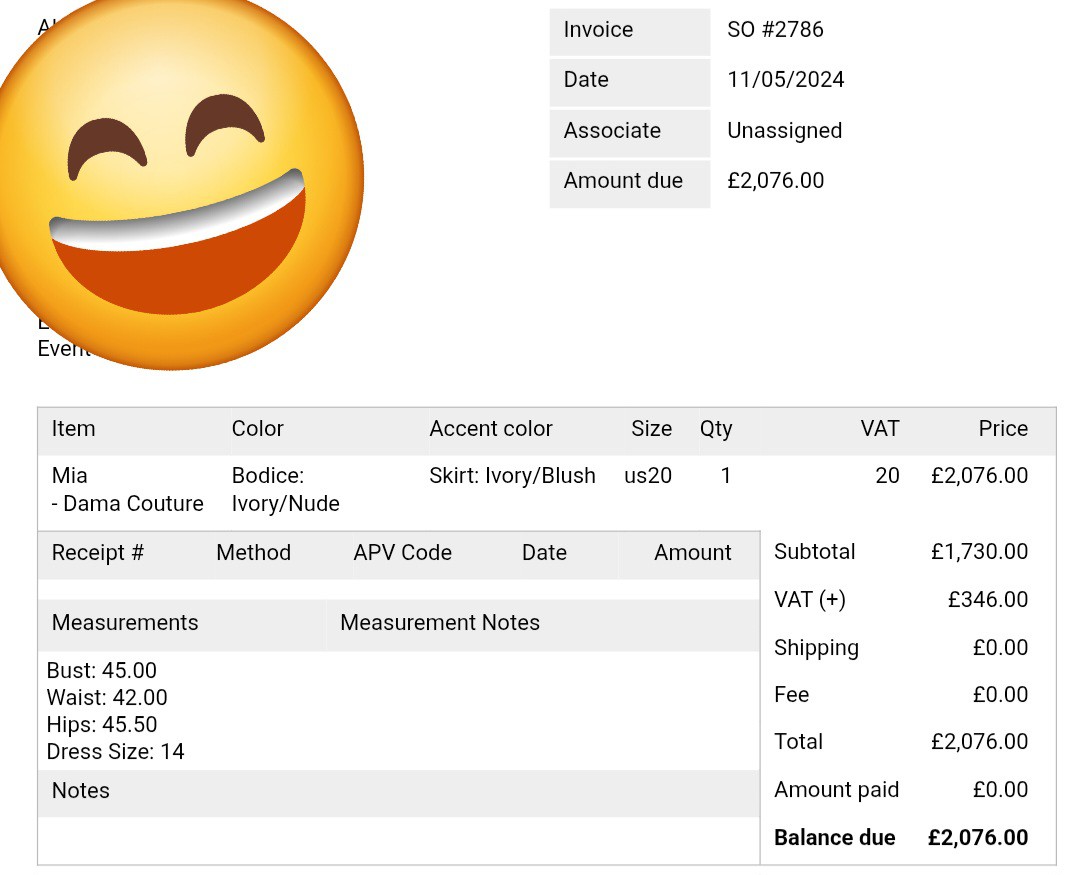Click the Color column header

coord(257,429)
